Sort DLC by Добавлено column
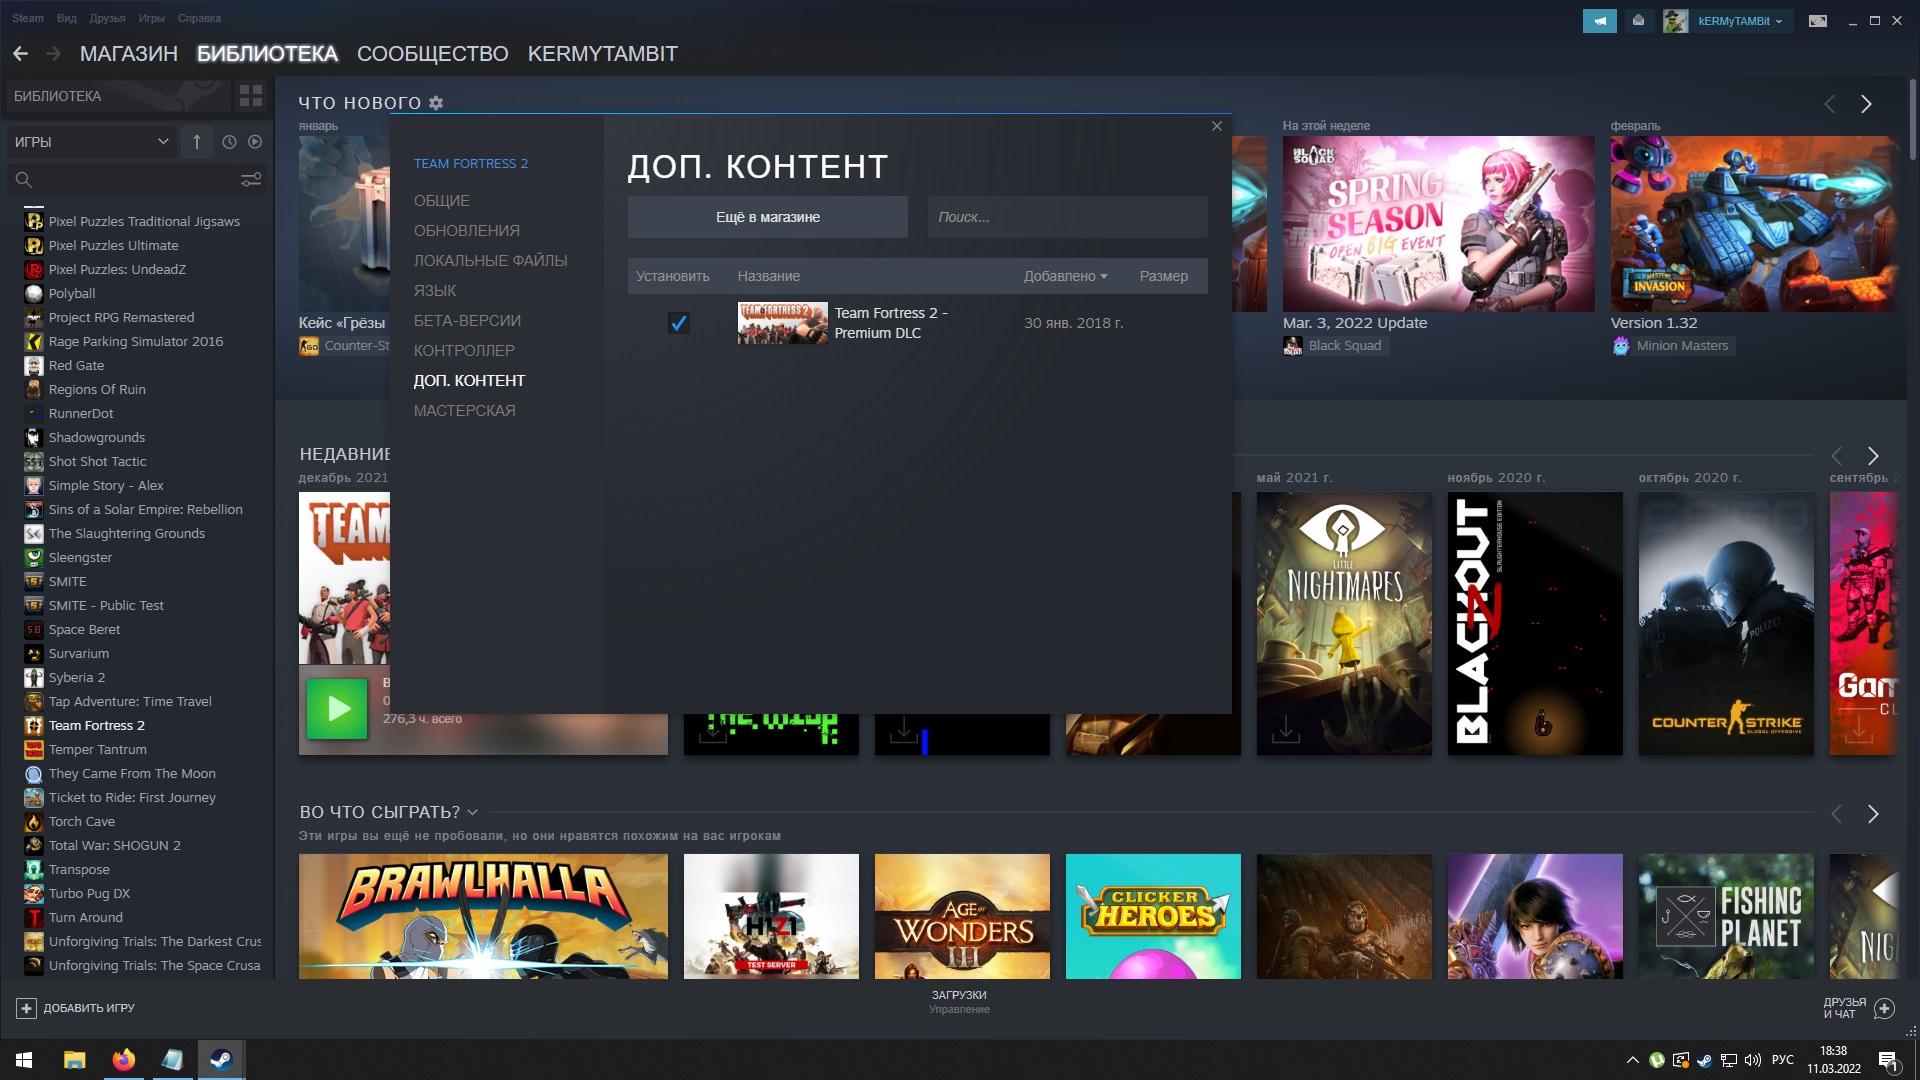Screen dimensions: 1920x1080 (1065, 276)
